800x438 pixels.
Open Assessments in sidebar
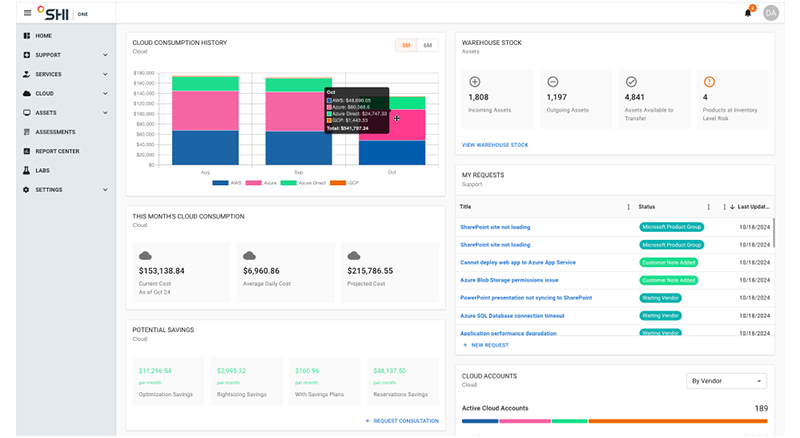pyautogui.click(x=55, y=132)
